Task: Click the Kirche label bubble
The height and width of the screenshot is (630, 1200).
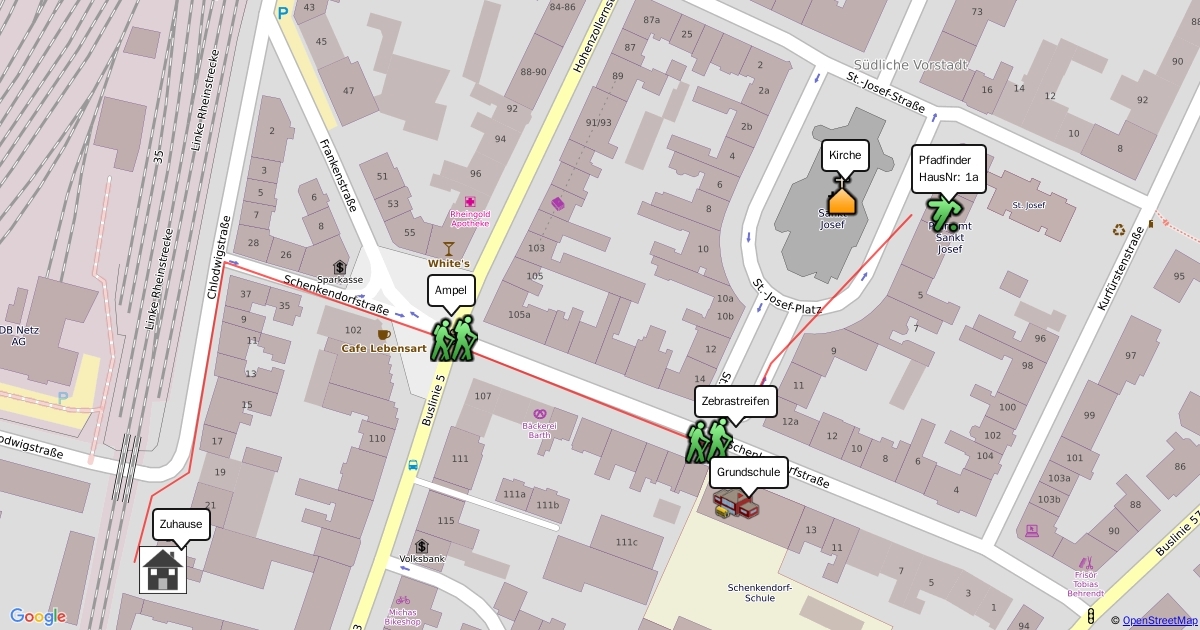Action: pyautogui.click(x=845, y=155)
